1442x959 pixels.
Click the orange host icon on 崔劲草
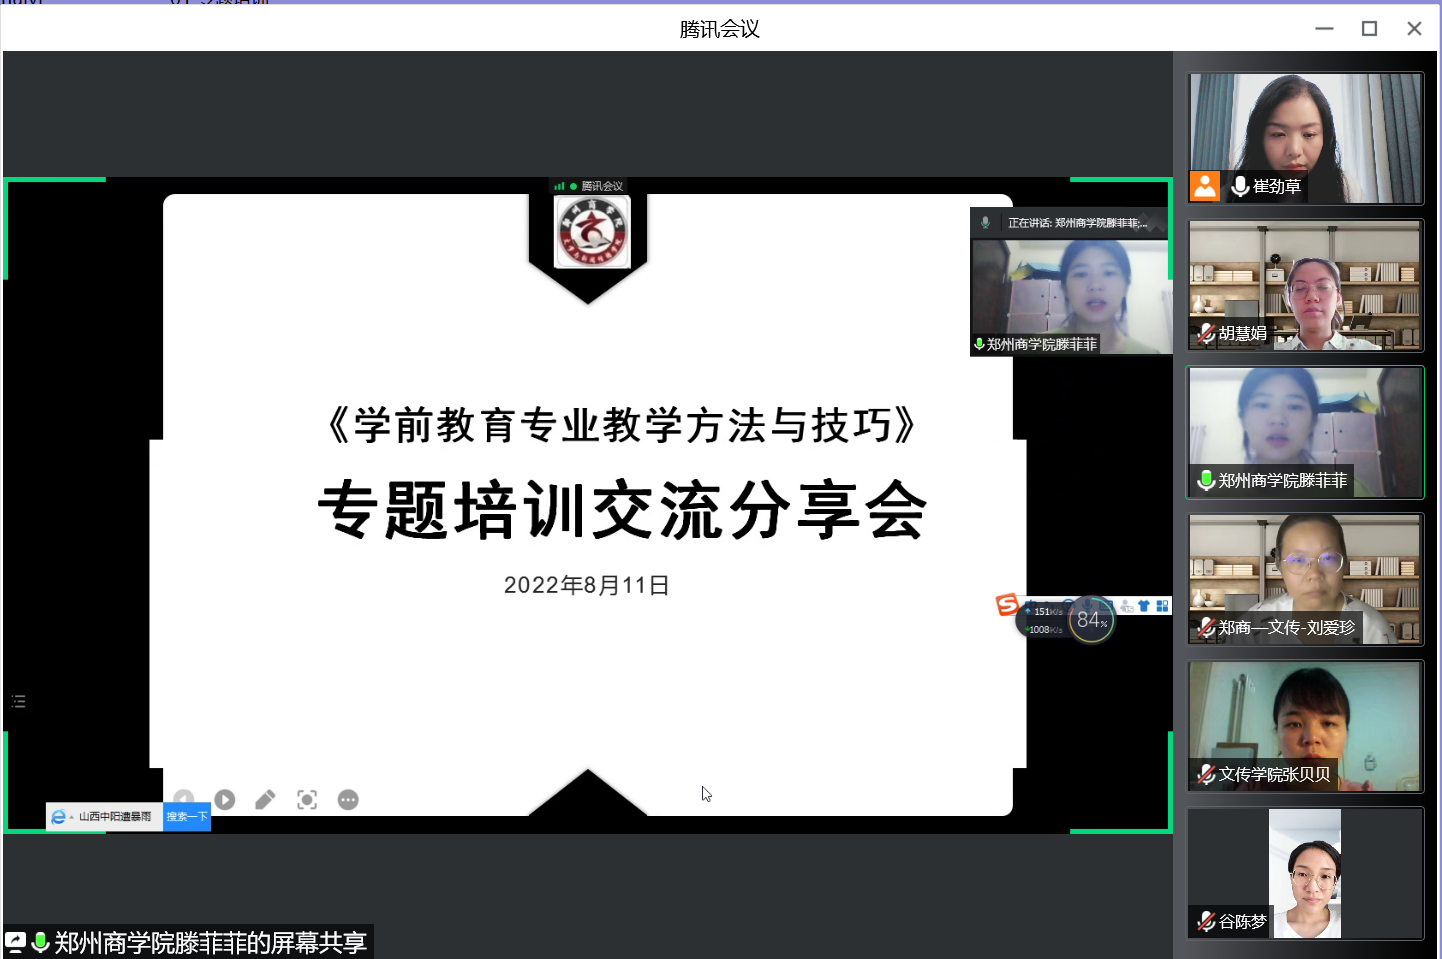(1205, 186)
